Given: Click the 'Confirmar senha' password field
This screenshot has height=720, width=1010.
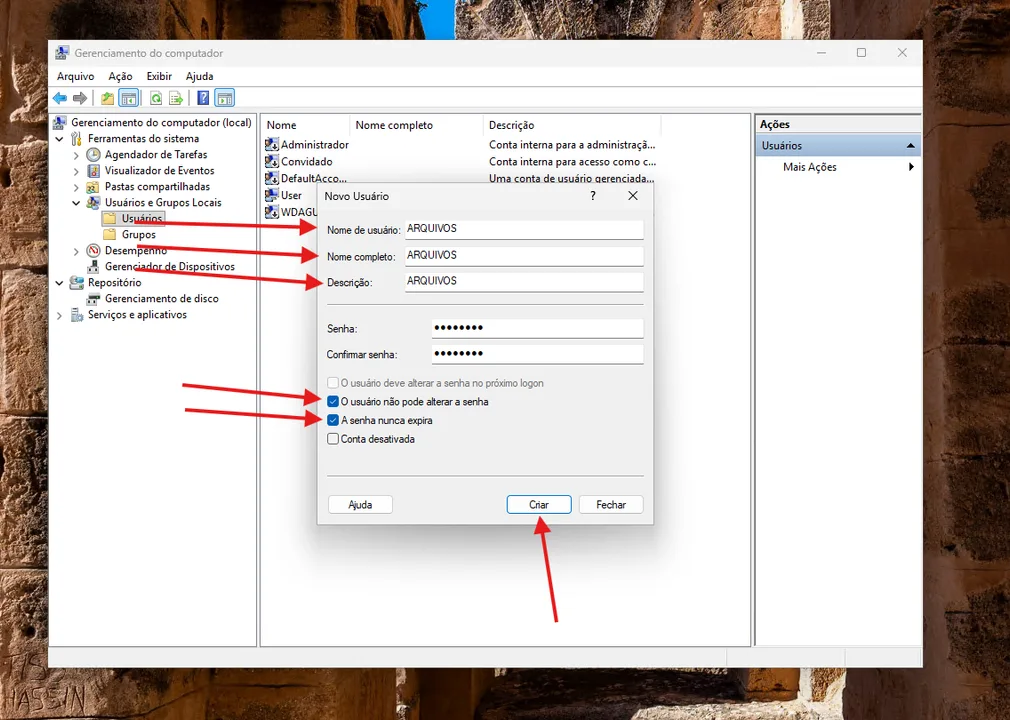Looking at the screenshot, I should click(538, 354).
